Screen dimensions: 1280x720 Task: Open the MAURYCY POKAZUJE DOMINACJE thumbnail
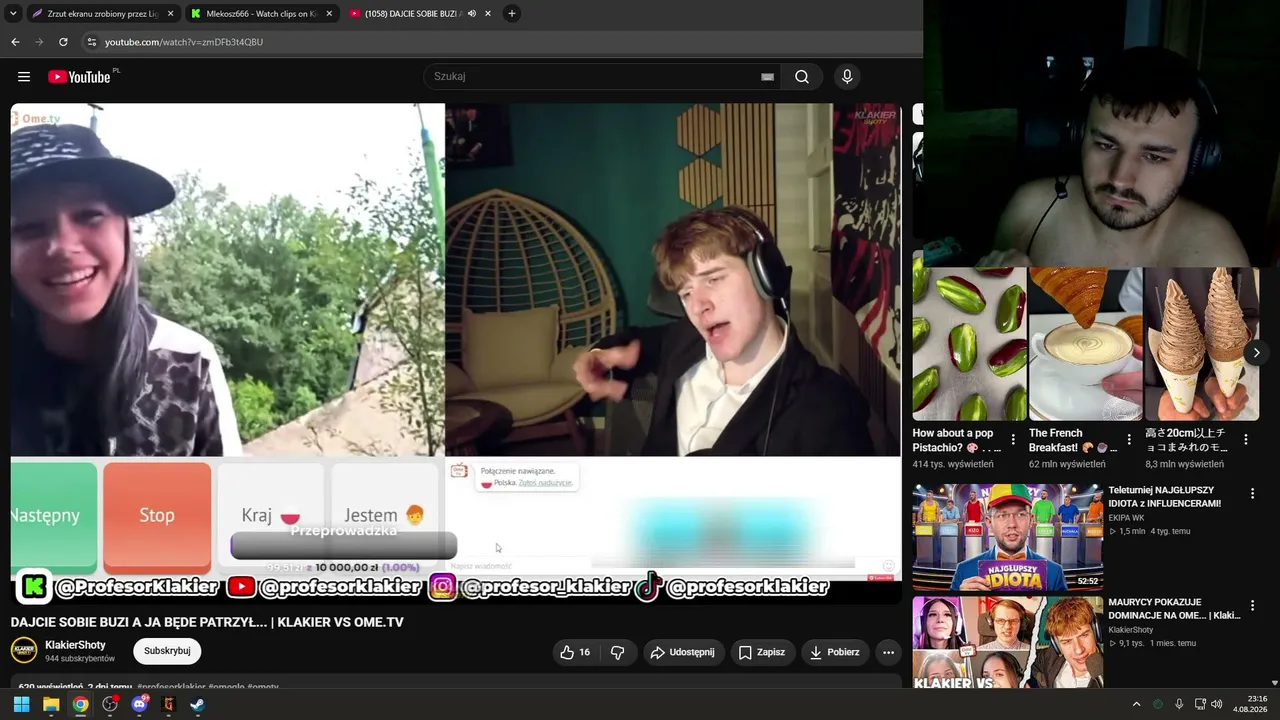pos(1008,642)
